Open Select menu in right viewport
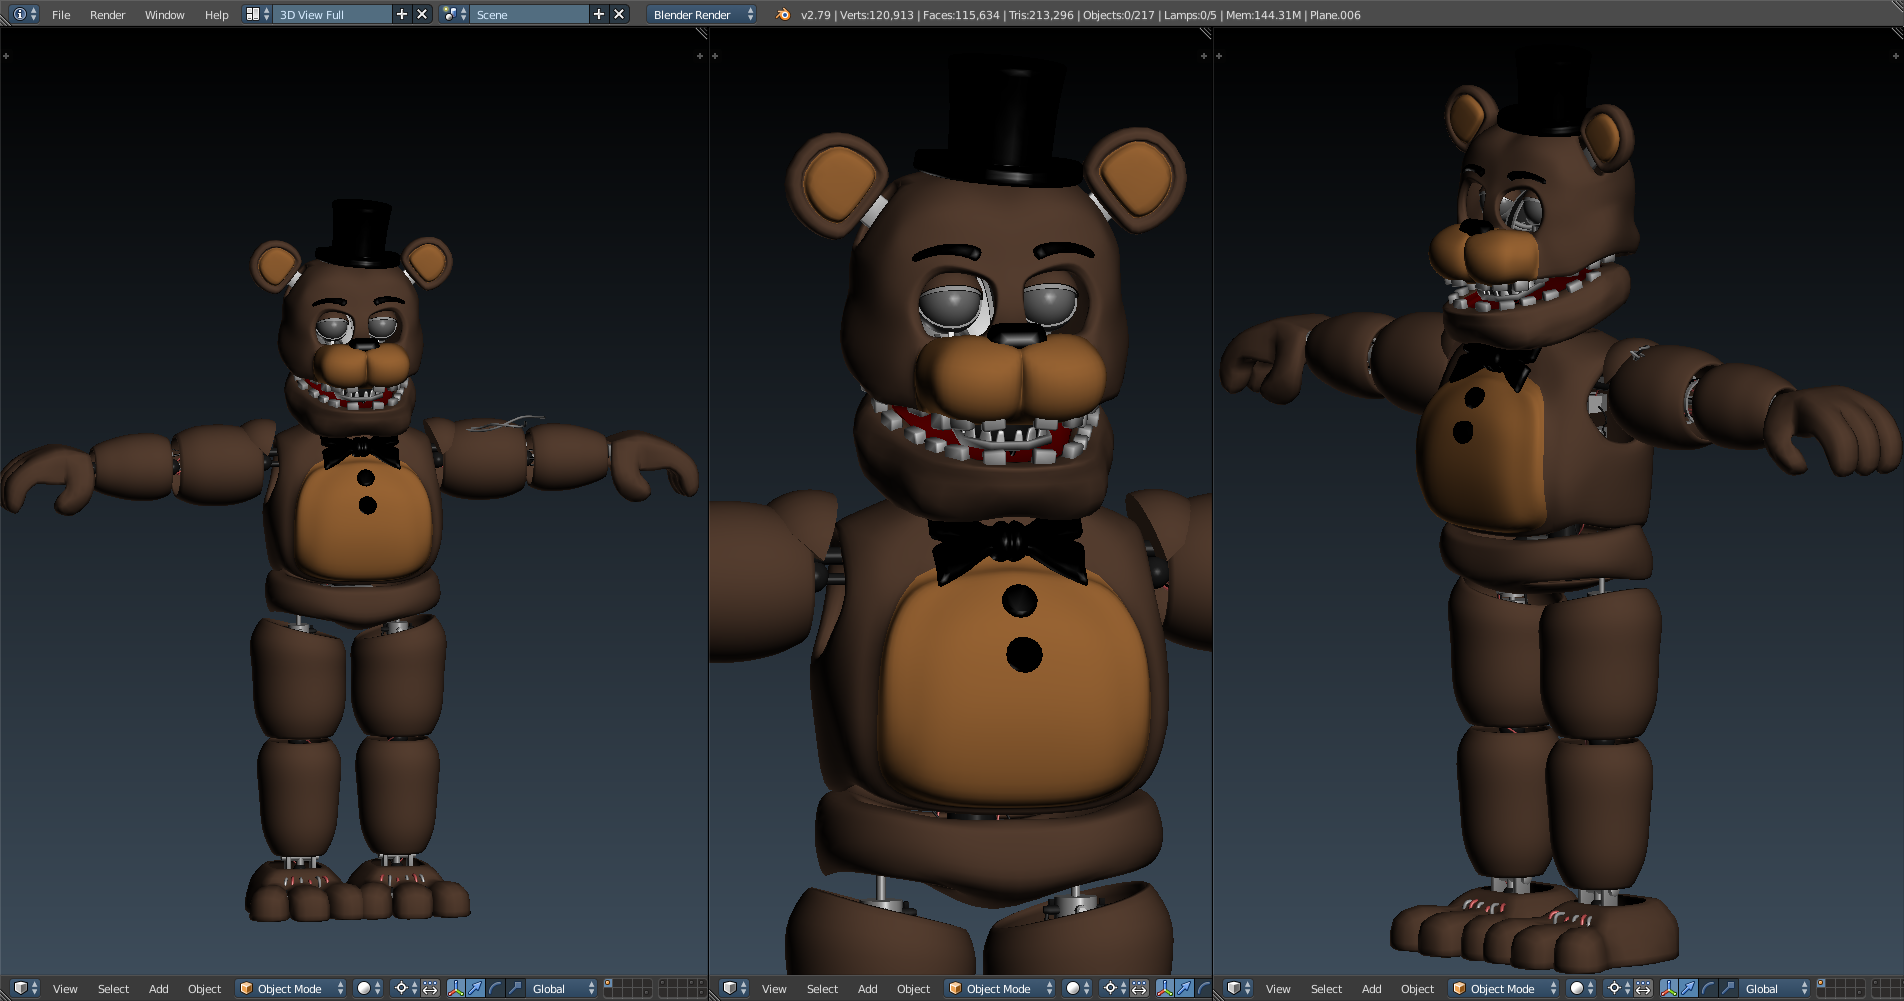Viewport: 1904px width, 1001px height. [1326, 989]
